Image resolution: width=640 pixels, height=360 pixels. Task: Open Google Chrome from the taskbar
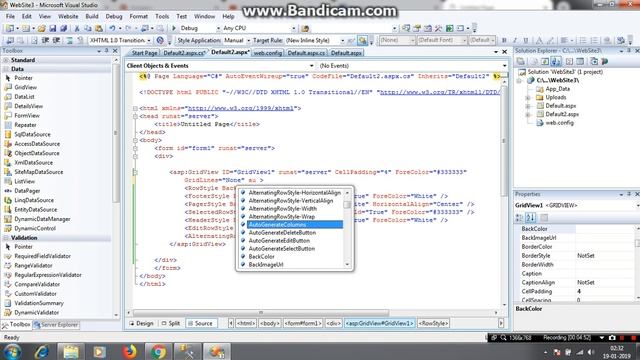(158, 351)
